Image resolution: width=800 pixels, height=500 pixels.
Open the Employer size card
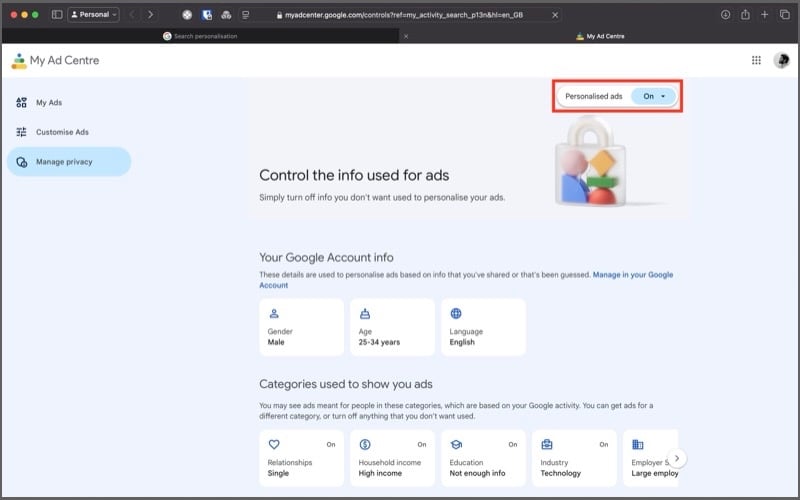pyautogui.click(x=651, y=458)
